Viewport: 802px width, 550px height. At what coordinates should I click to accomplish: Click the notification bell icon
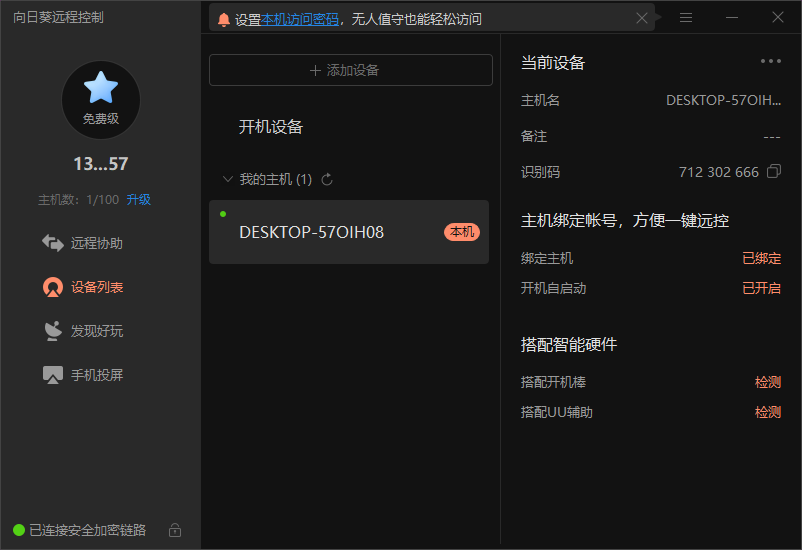point(224,19)
